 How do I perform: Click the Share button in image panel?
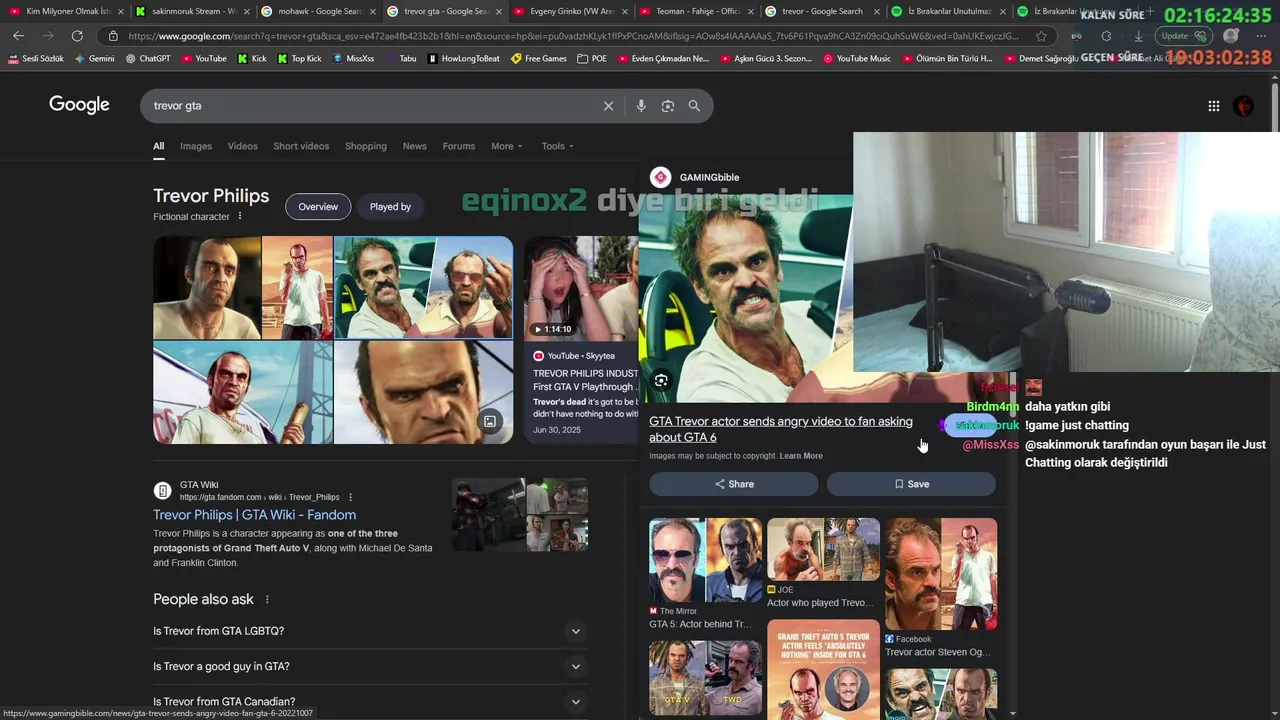[x=734, y=484]
